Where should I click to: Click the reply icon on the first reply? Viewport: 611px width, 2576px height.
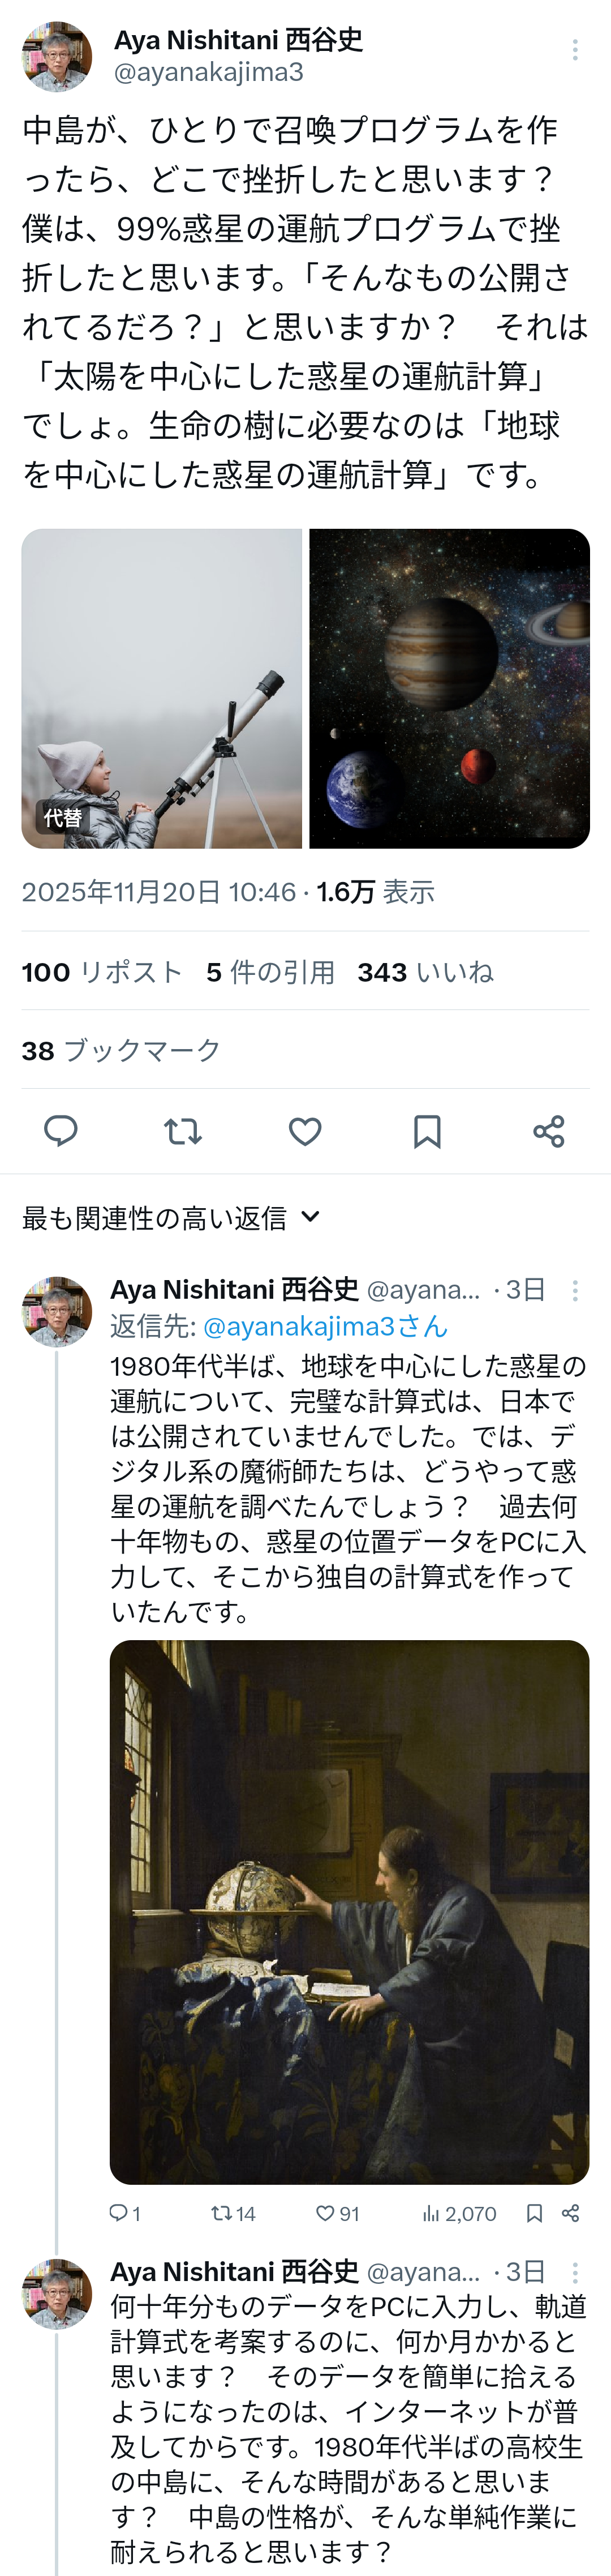pyautogui.click(x=119, y=2213)
